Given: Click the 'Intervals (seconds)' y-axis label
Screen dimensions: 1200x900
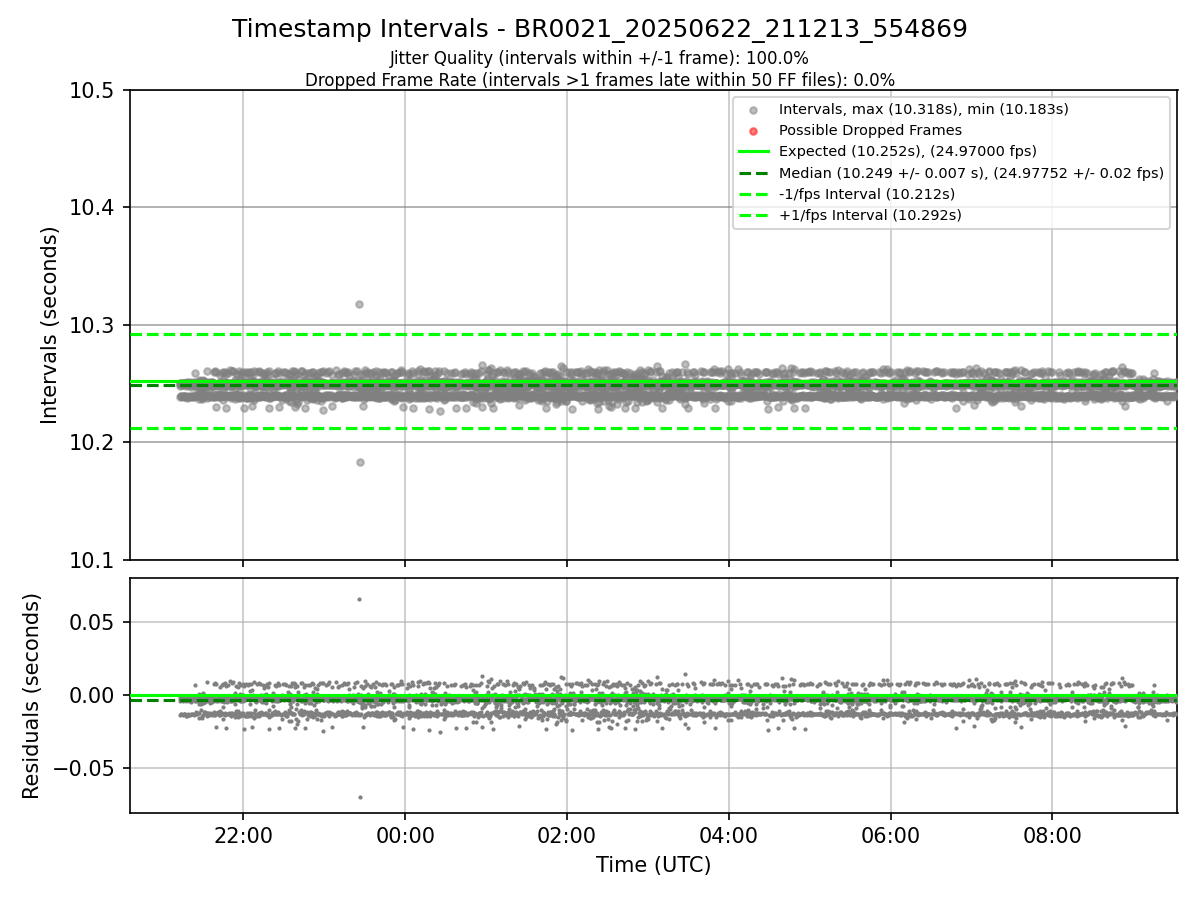Looking at the screenshot, I should coord(50,325).
